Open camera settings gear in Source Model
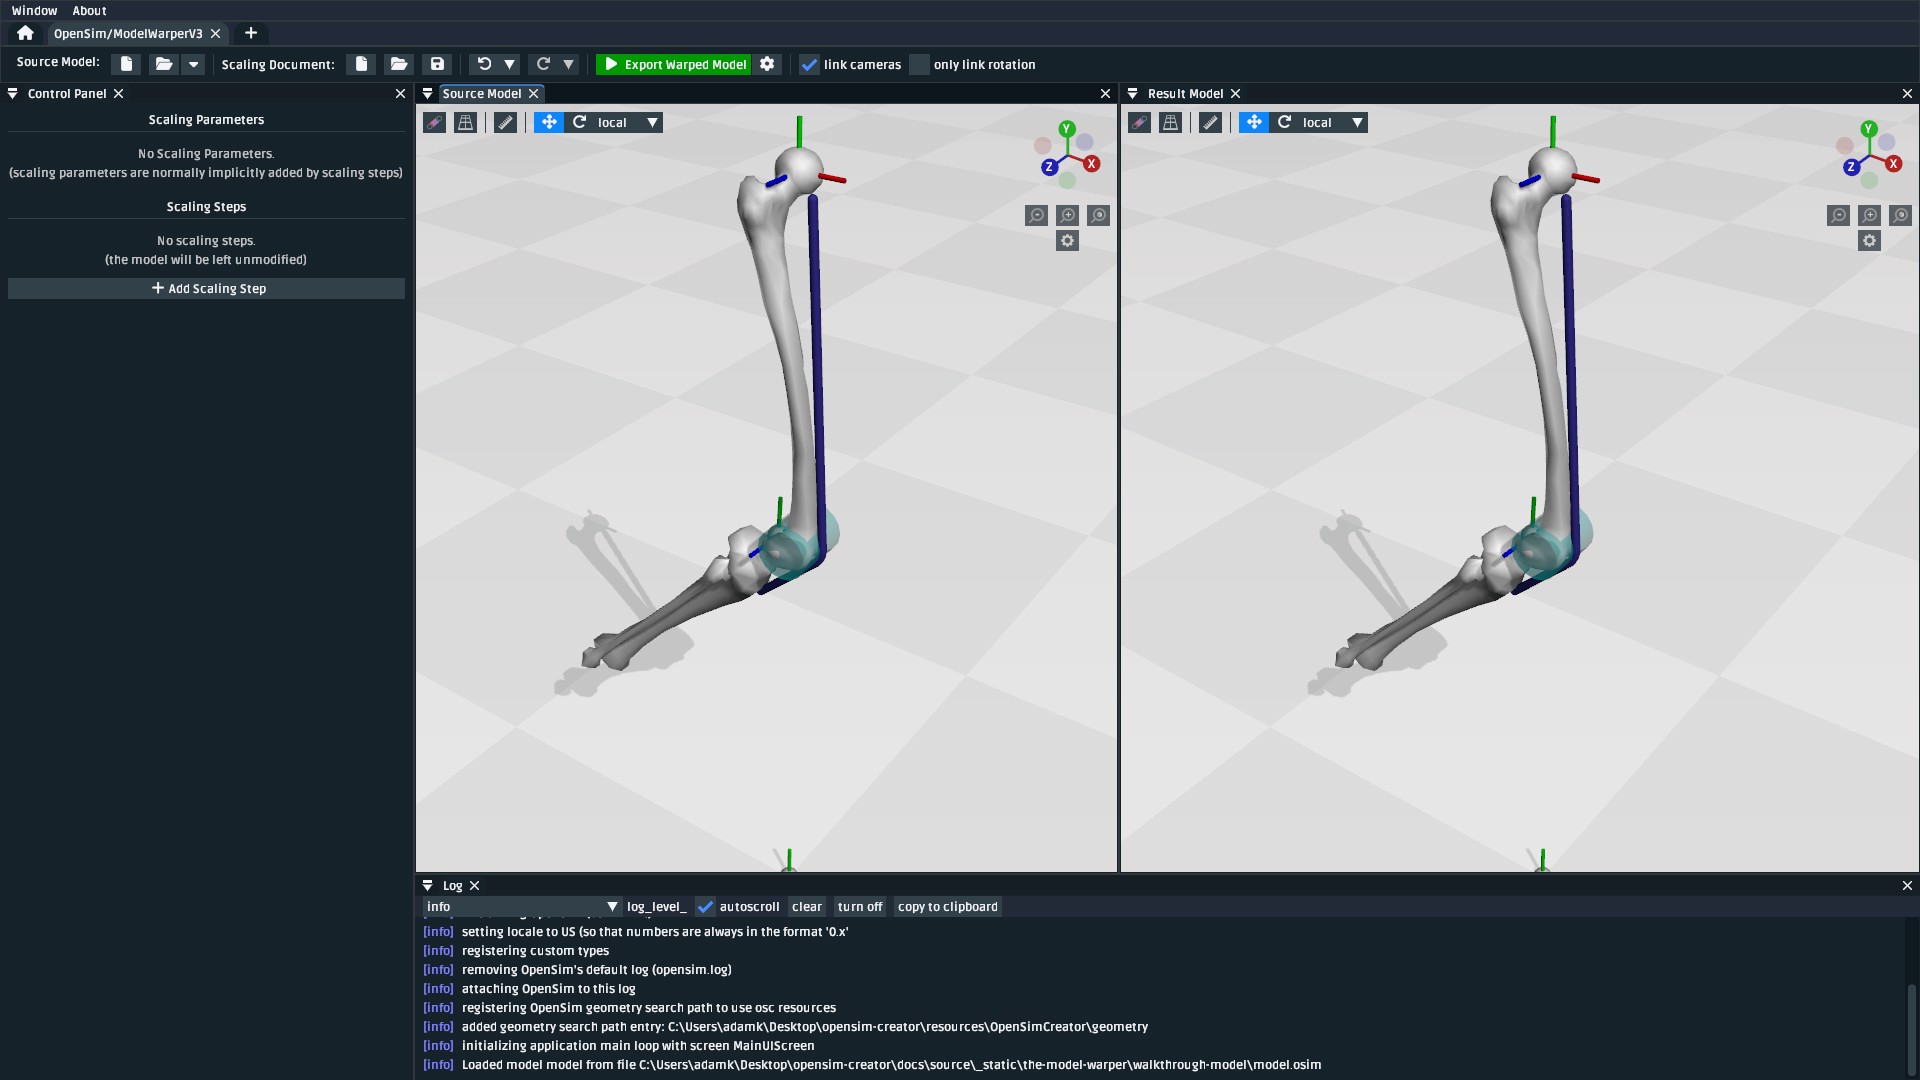 (x=1068, y=241)
